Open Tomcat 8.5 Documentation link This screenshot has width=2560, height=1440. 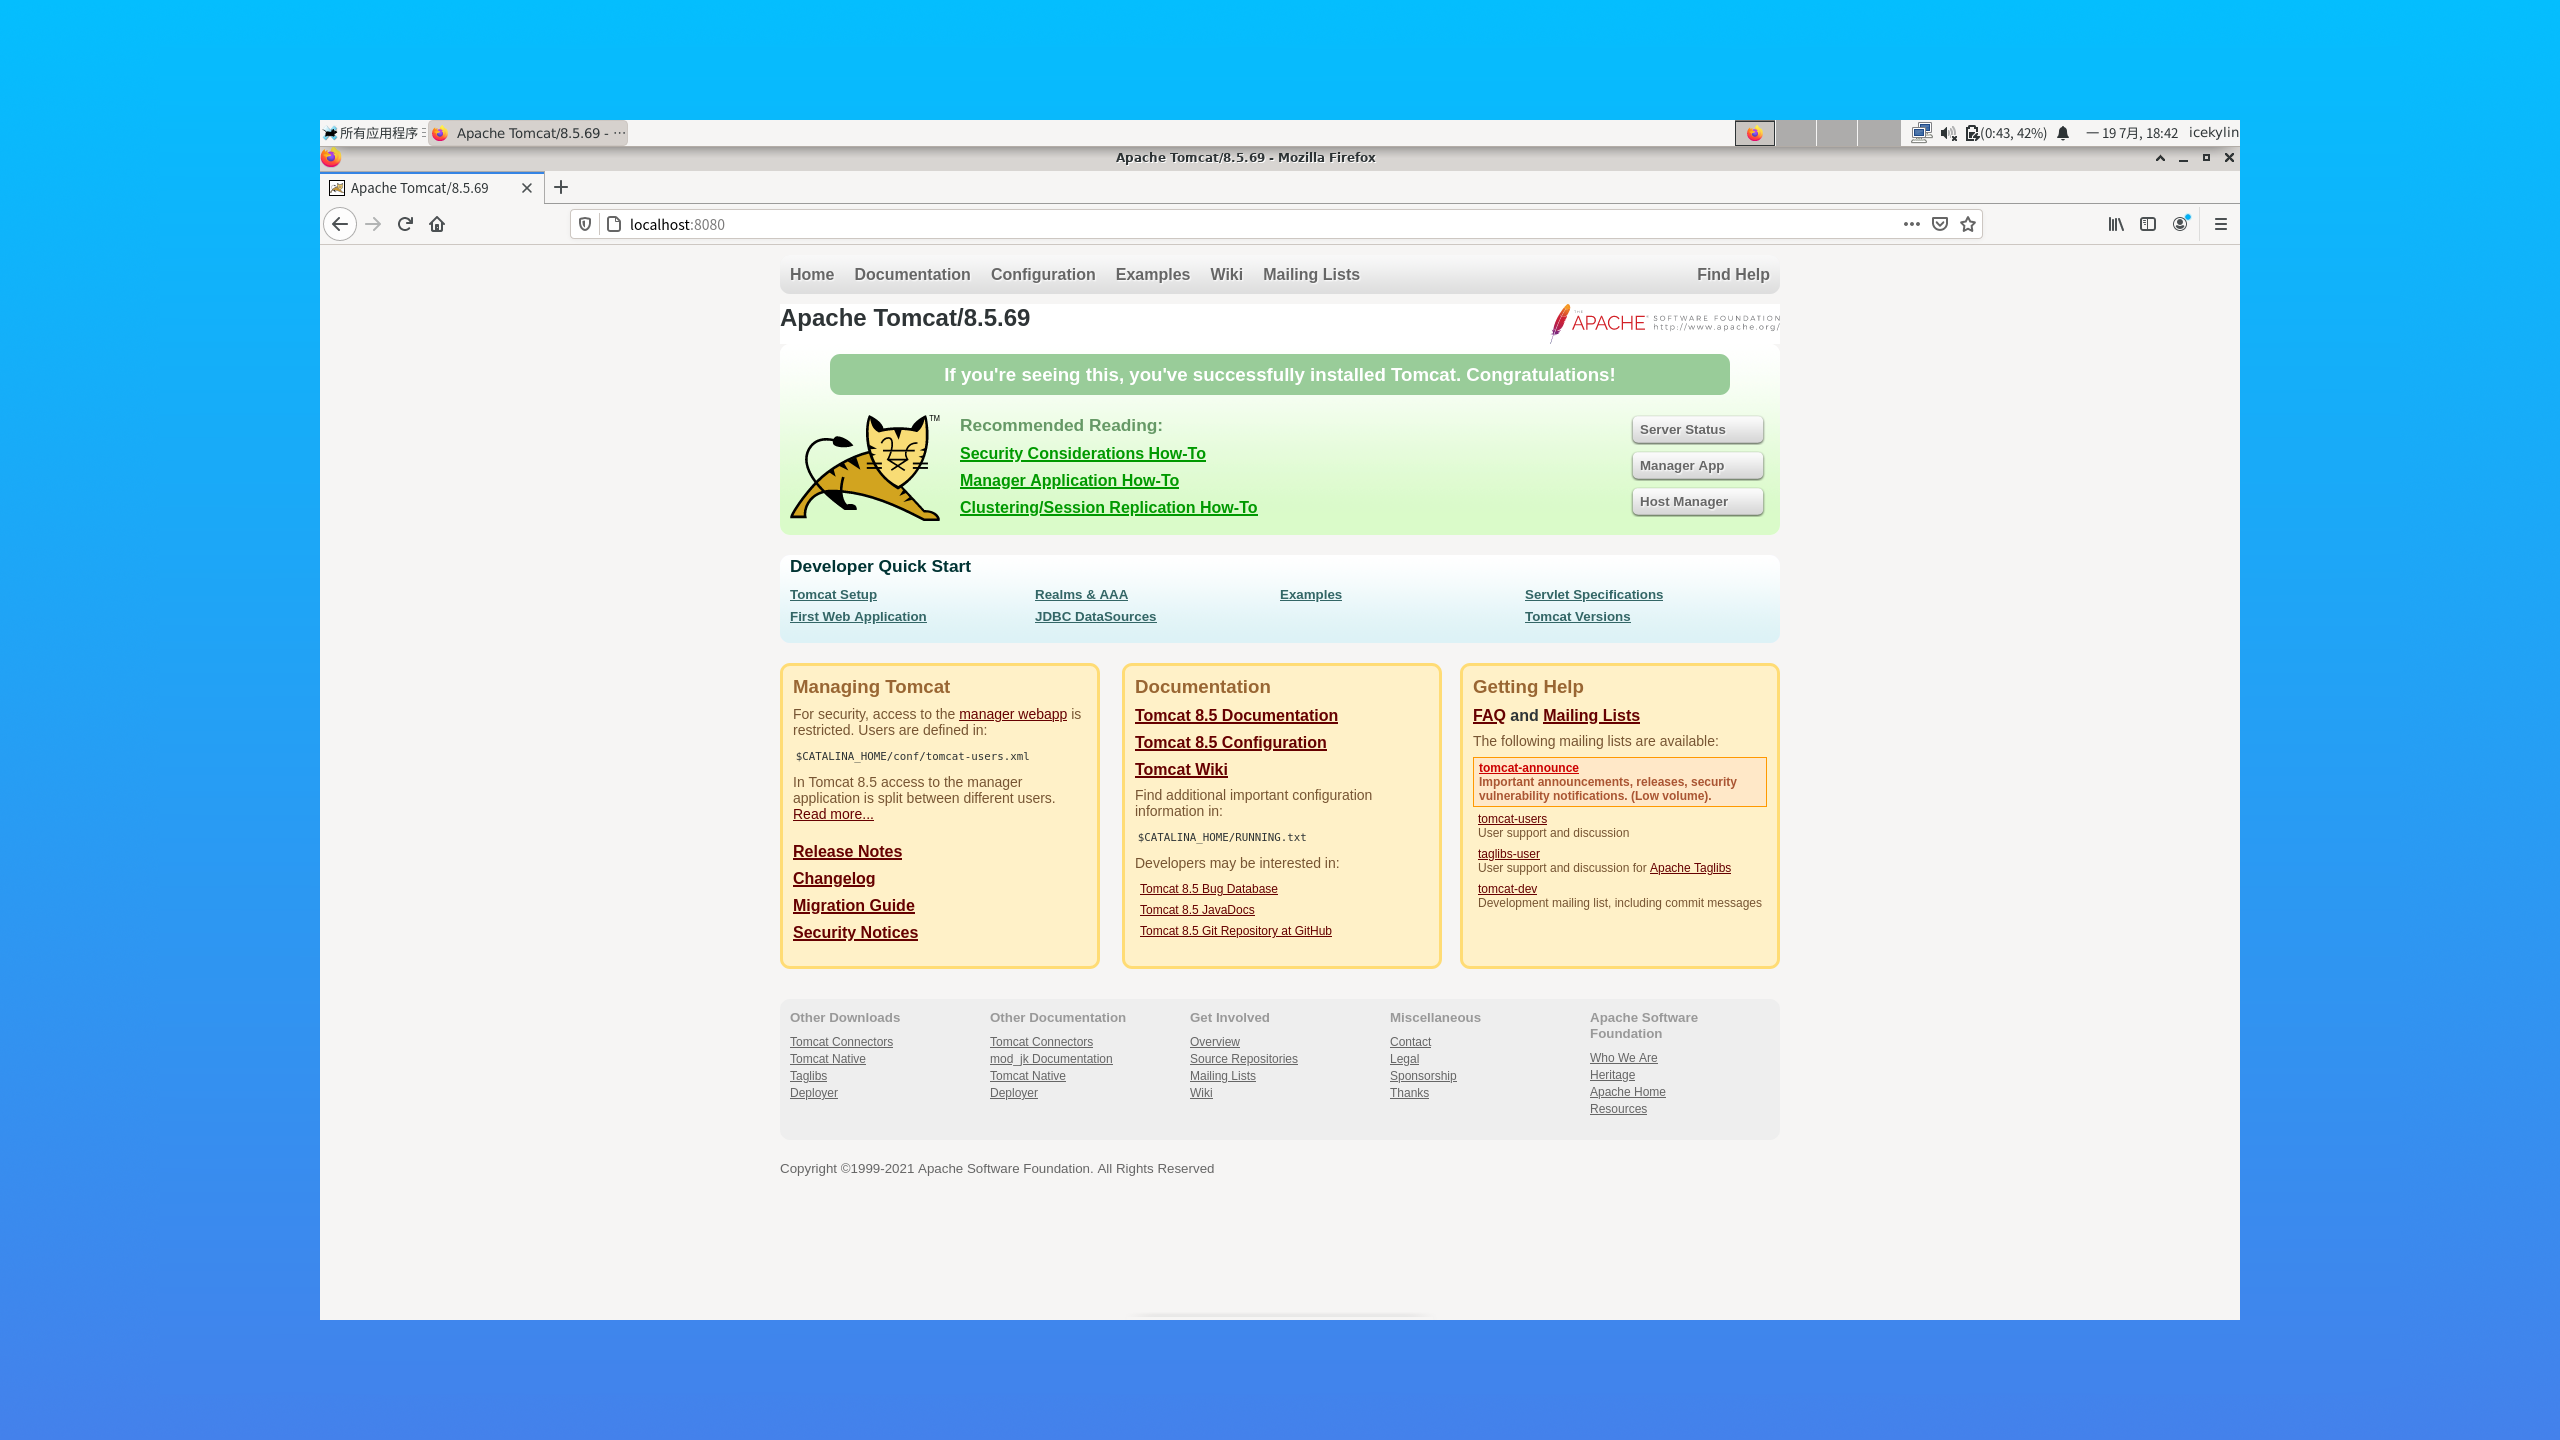[1236, 715]
